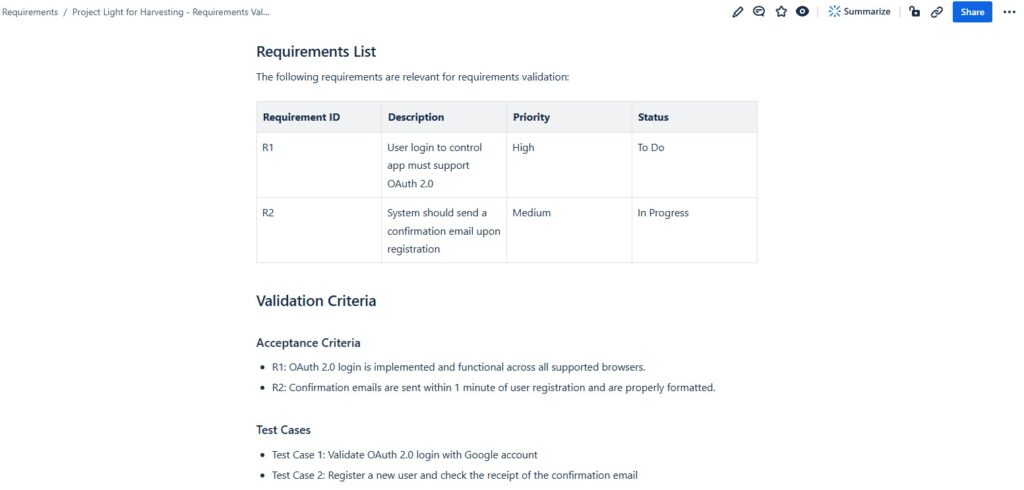Click the Project Light for Harvesting breadcrumb

point(170,12)
